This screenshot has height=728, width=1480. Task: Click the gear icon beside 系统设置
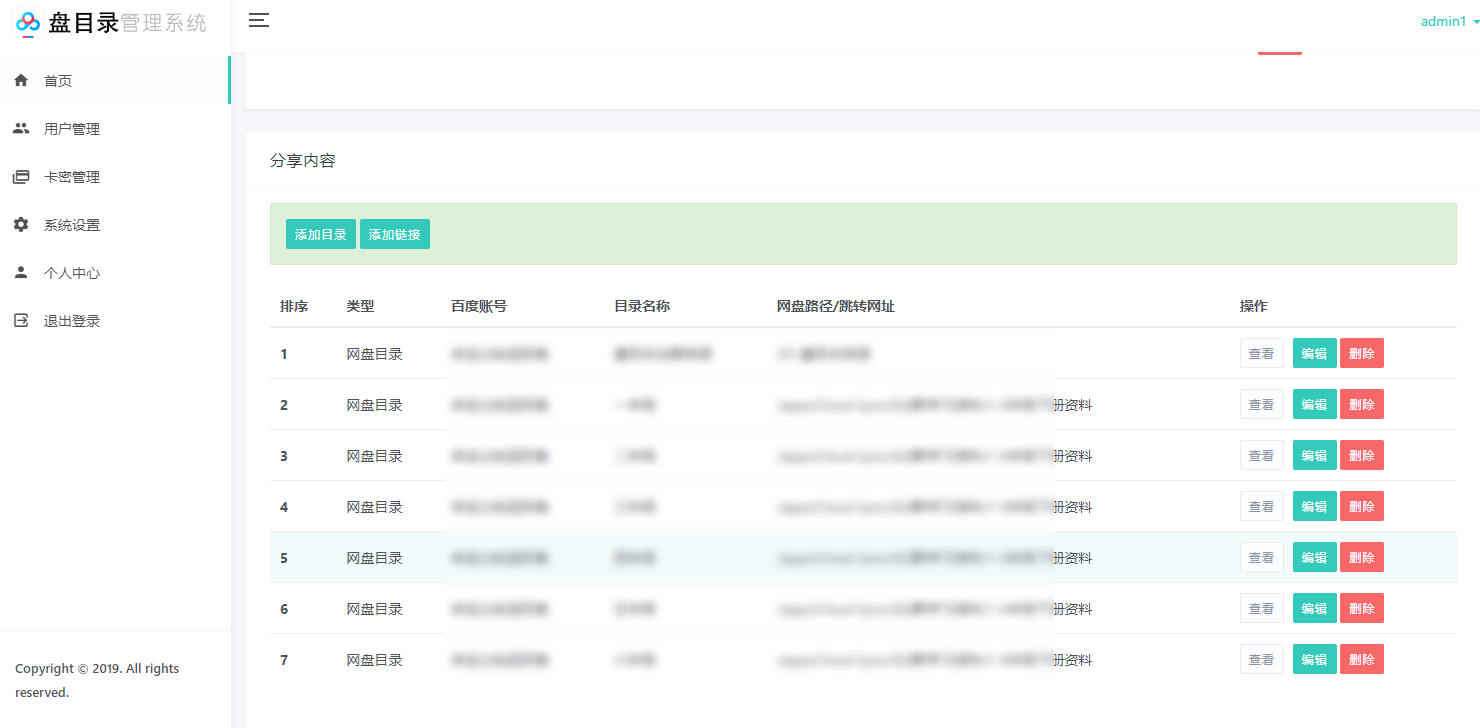coord(21,225)
